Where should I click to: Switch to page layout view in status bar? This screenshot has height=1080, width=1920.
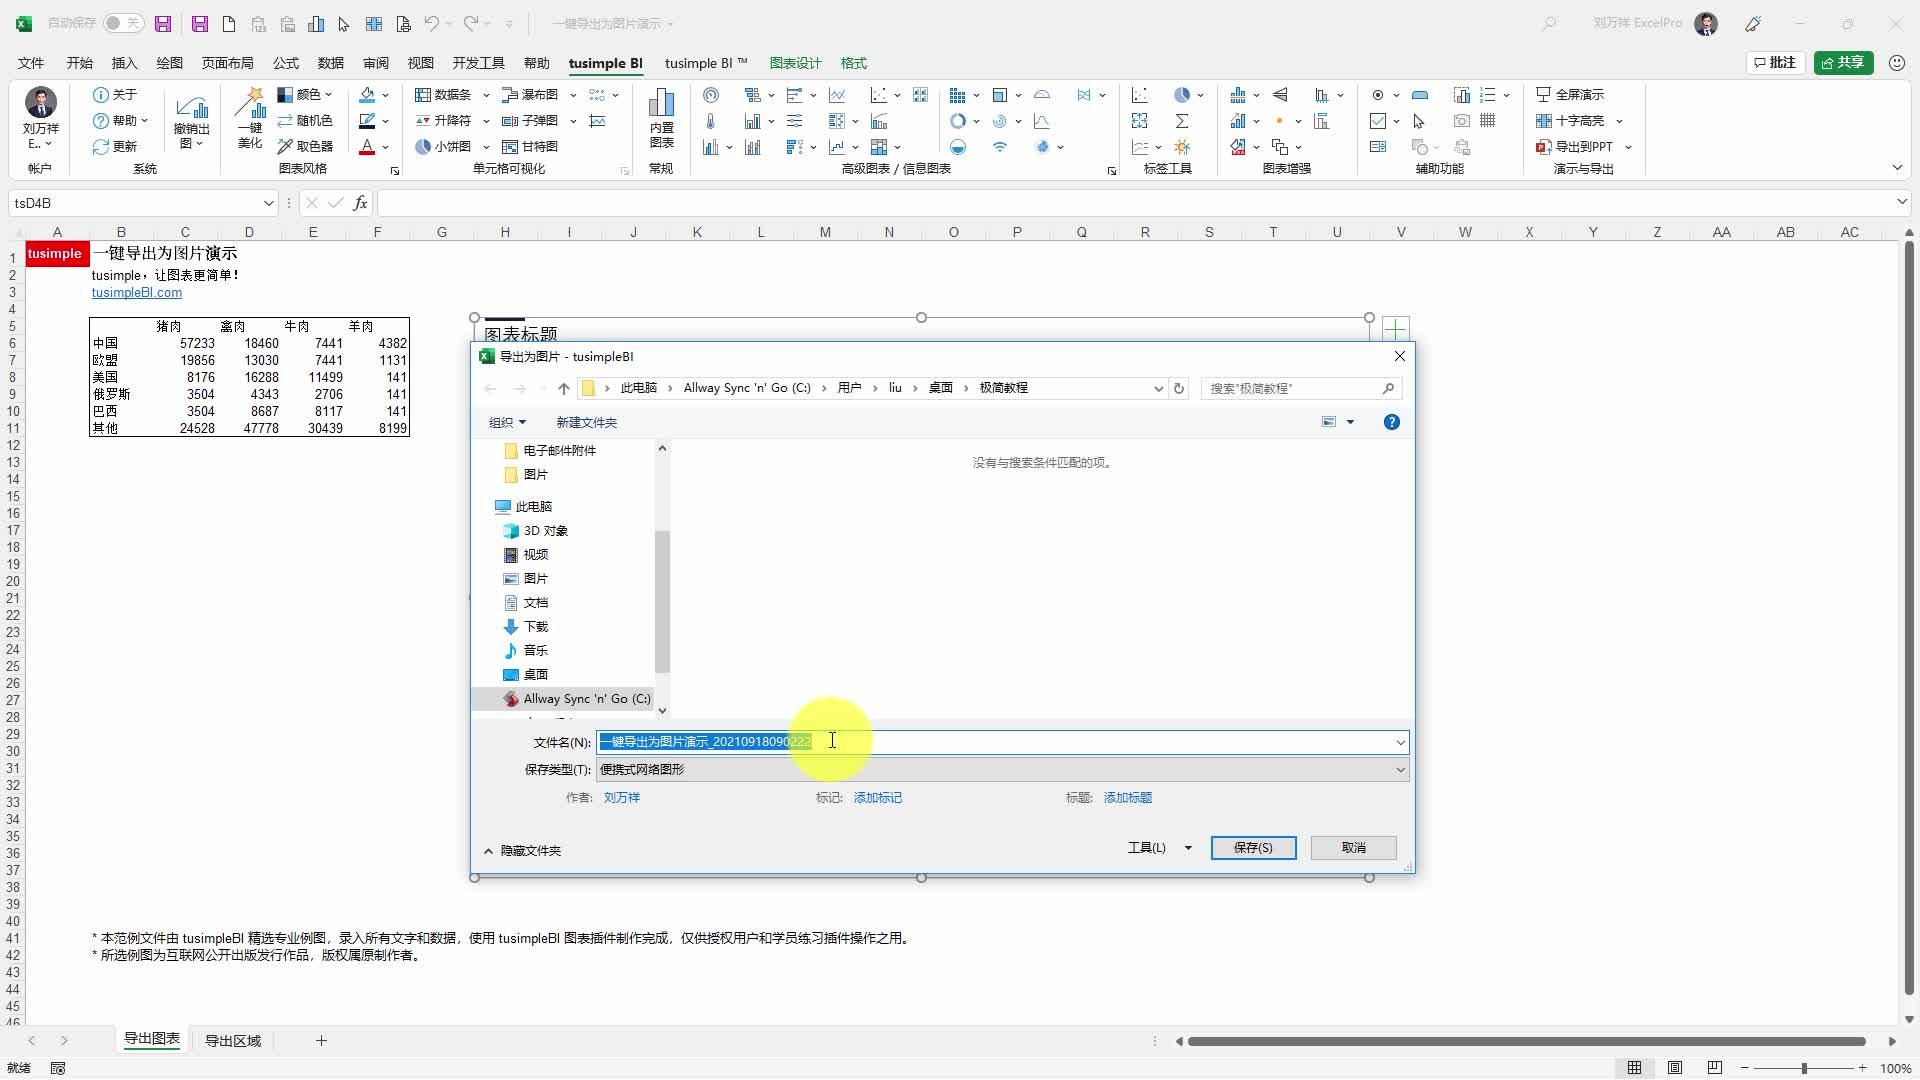1675,1068
